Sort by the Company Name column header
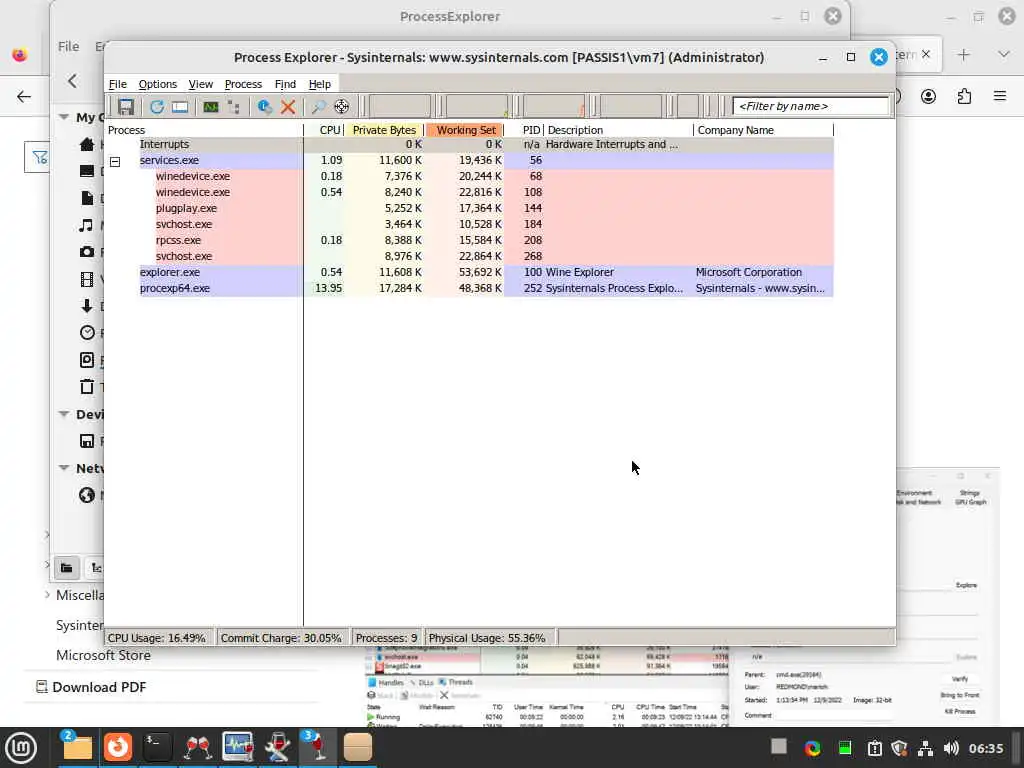 pos(763,130)
